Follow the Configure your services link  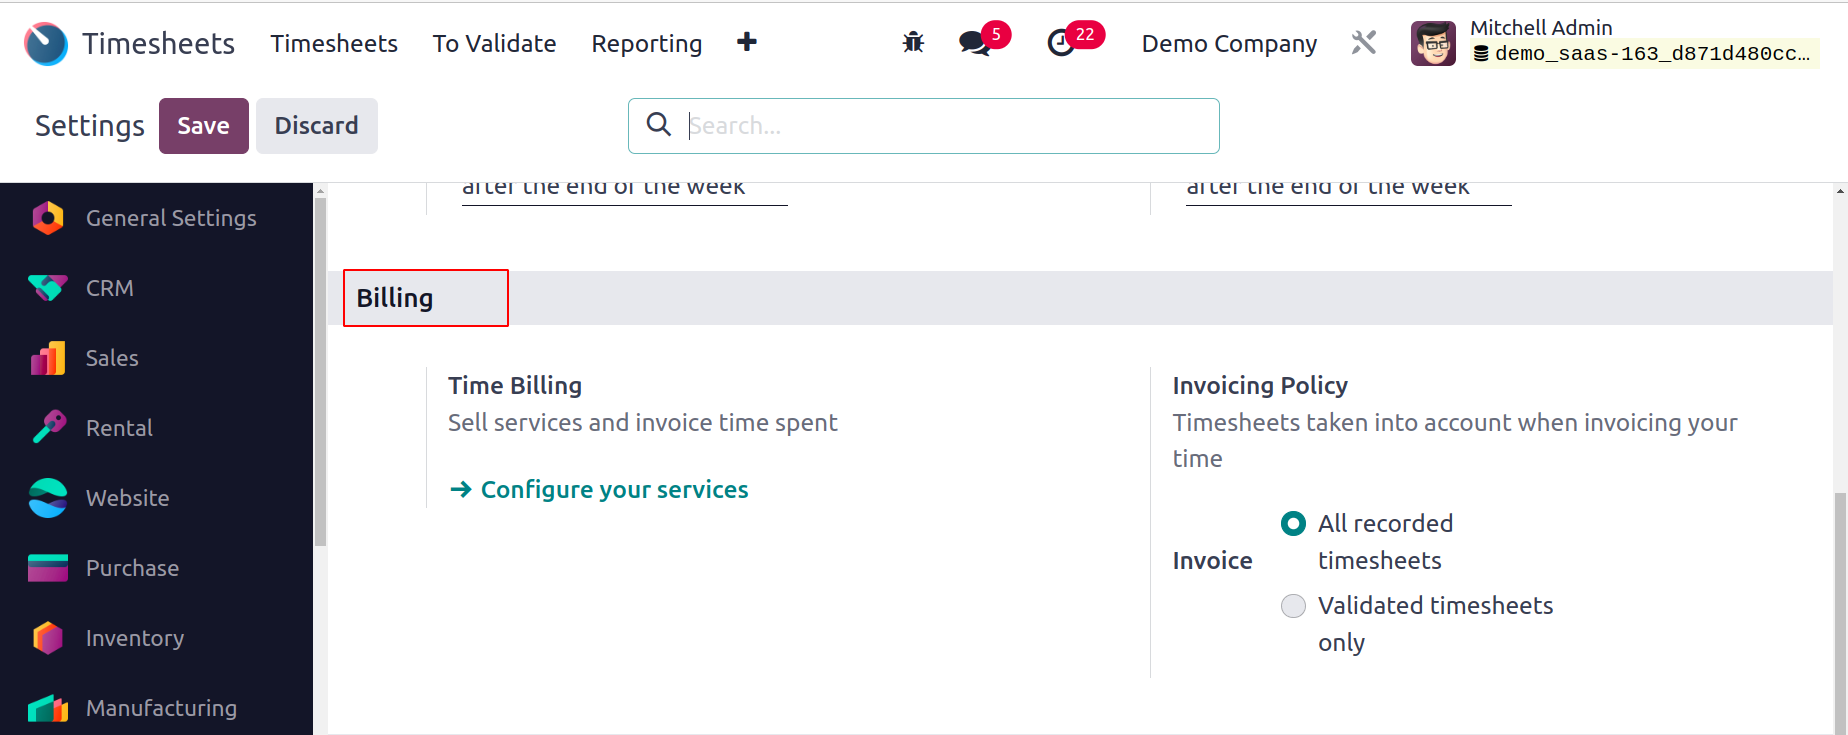click(x=599, y=489)
